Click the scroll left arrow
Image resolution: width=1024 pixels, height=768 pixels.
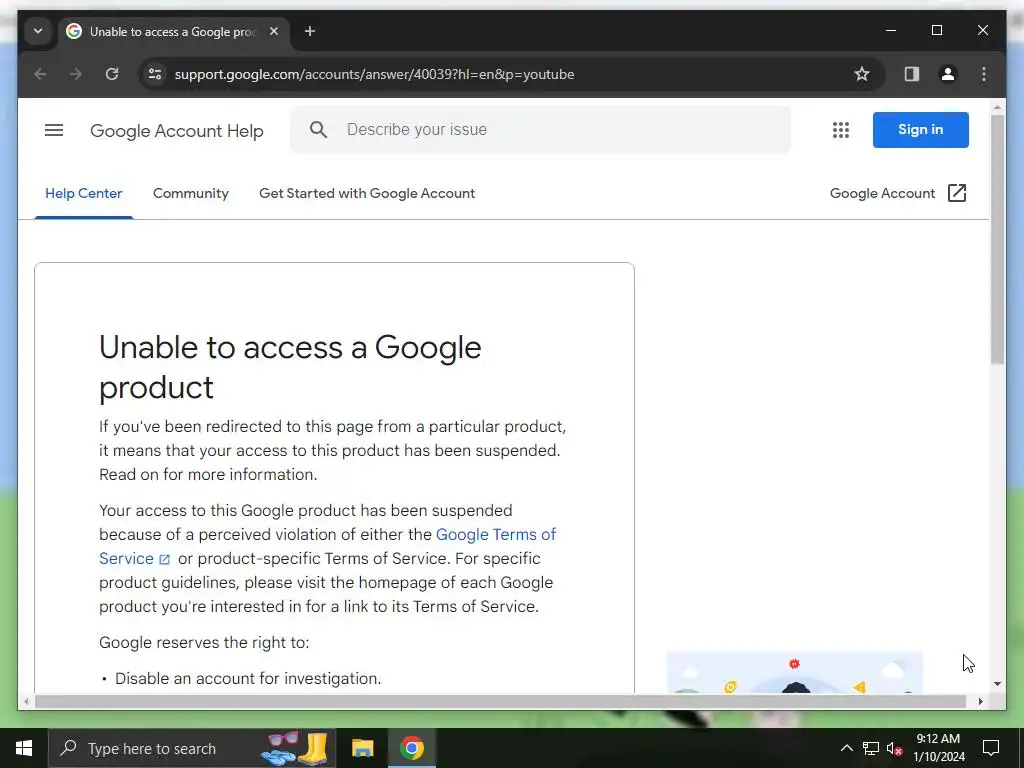26,701
